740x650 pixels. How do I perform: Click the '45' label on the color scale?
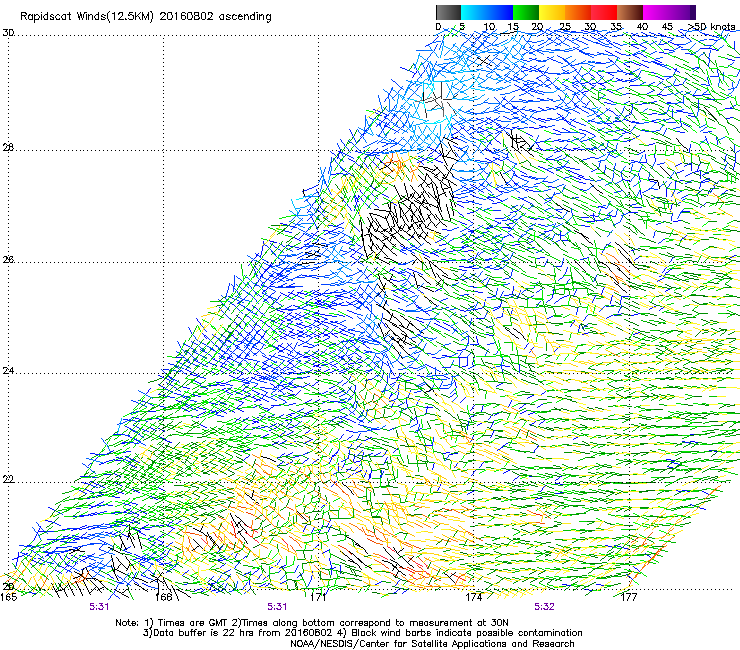click(x=667, y=27)
